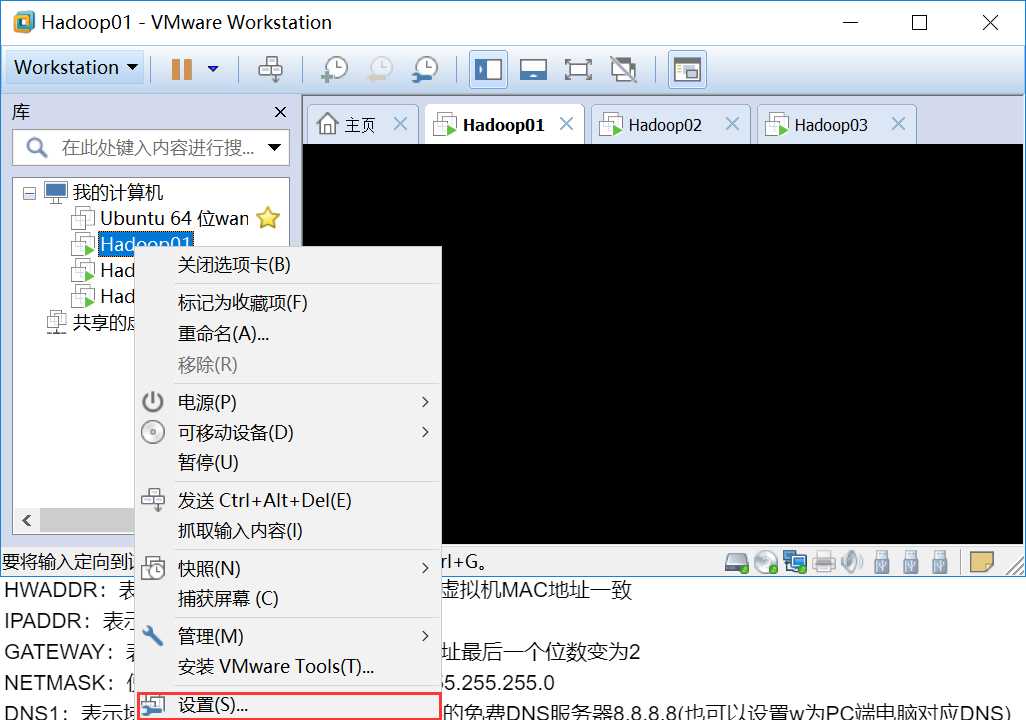Image resolution: width=1026 pixels, height=720 pixels.
Task: Select 重命名(A)... from the context menu
Action: pyautogui.click(x=288, y=334)
